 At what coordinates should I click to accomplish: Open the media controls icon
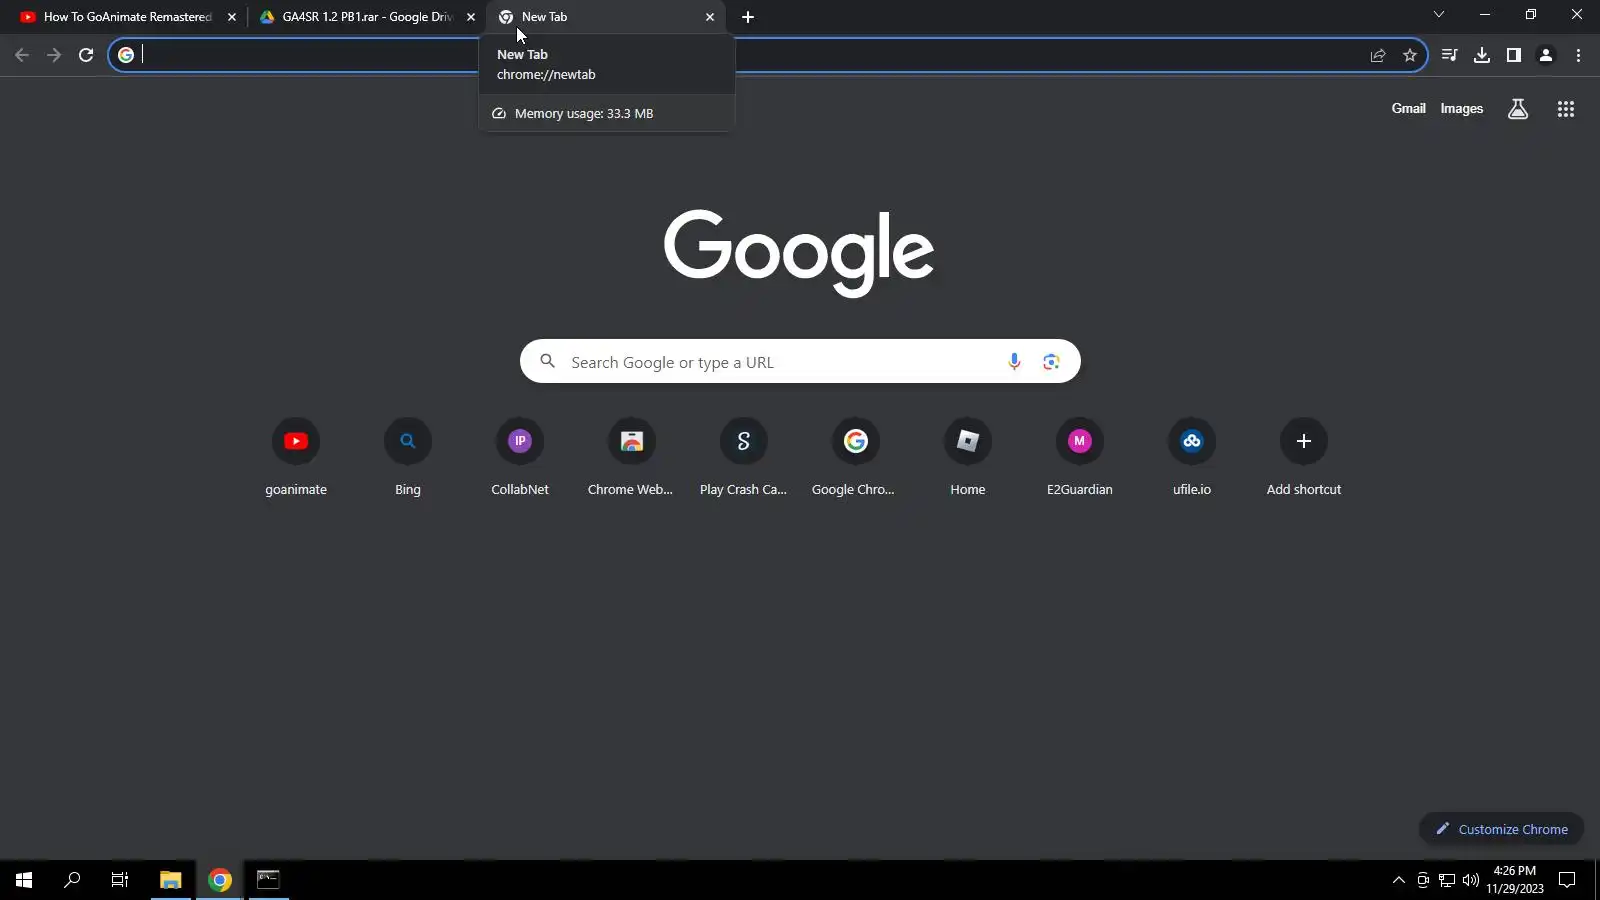click(x=1449, y=55)
